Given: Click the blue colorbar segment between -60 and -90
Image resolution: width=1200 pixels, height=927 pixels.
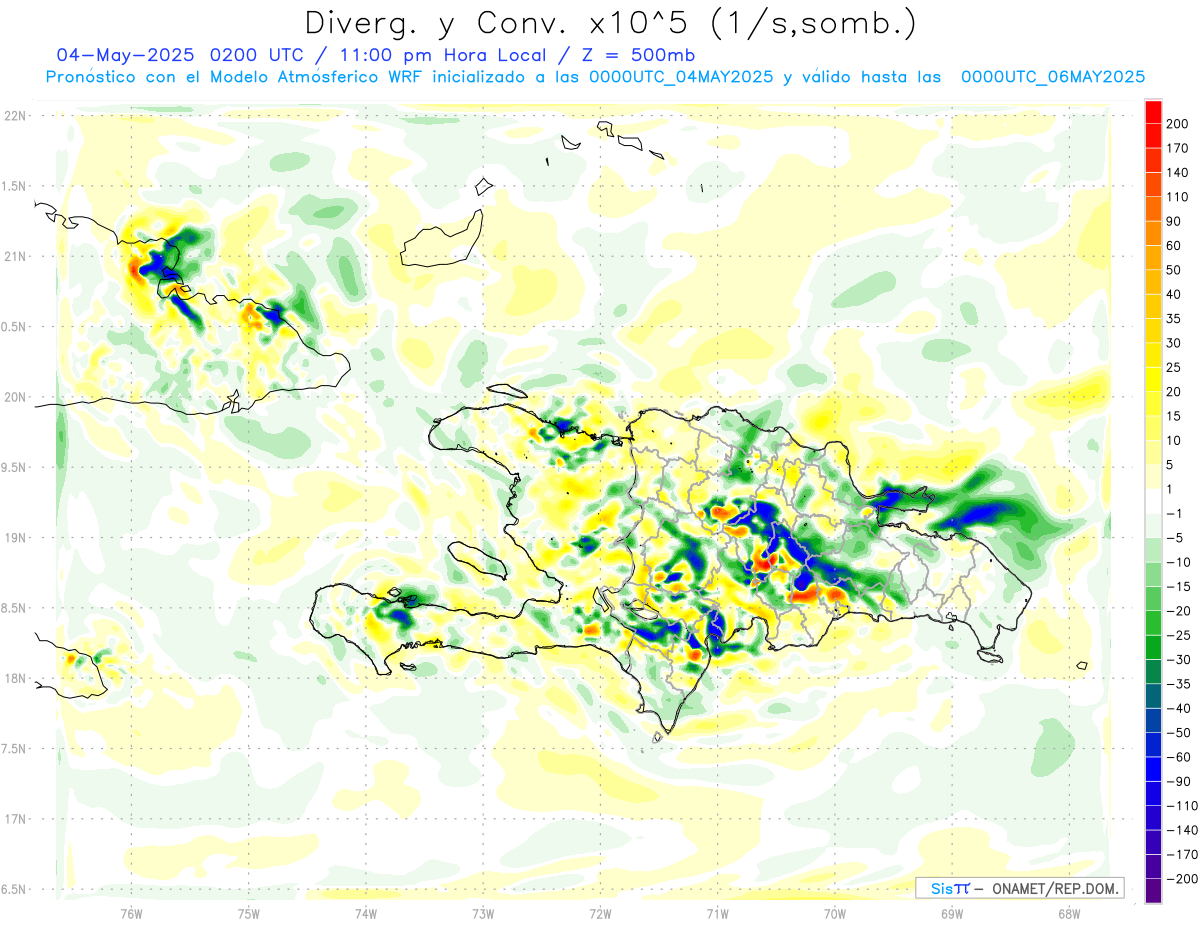Looking at the screenshot, I should coord(1153,769).
